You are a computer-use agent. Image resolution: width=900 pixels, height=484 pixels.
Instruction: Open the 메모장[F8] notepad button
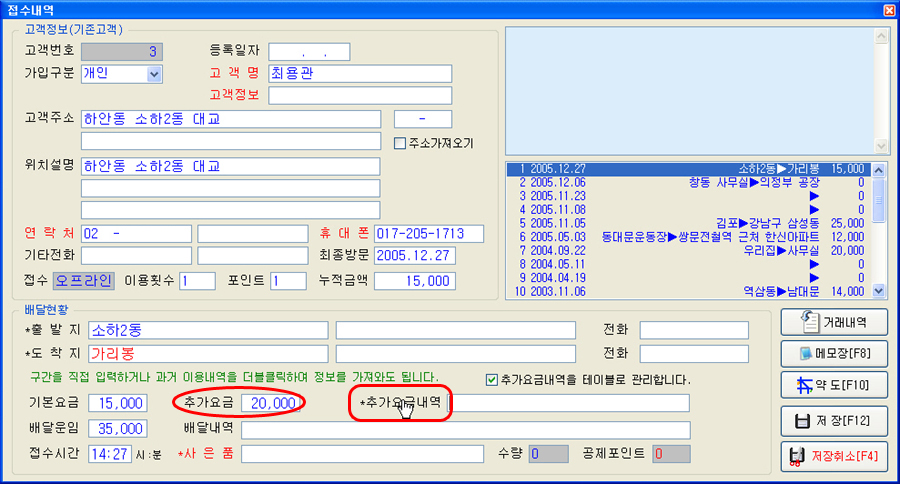pos(833,353)
